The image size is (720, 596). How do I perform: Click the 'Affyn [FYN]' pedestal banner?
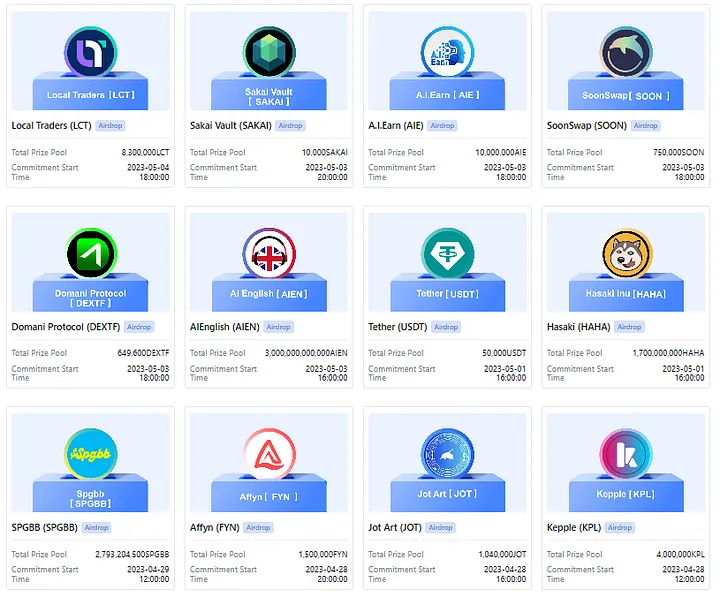point(269,496)
